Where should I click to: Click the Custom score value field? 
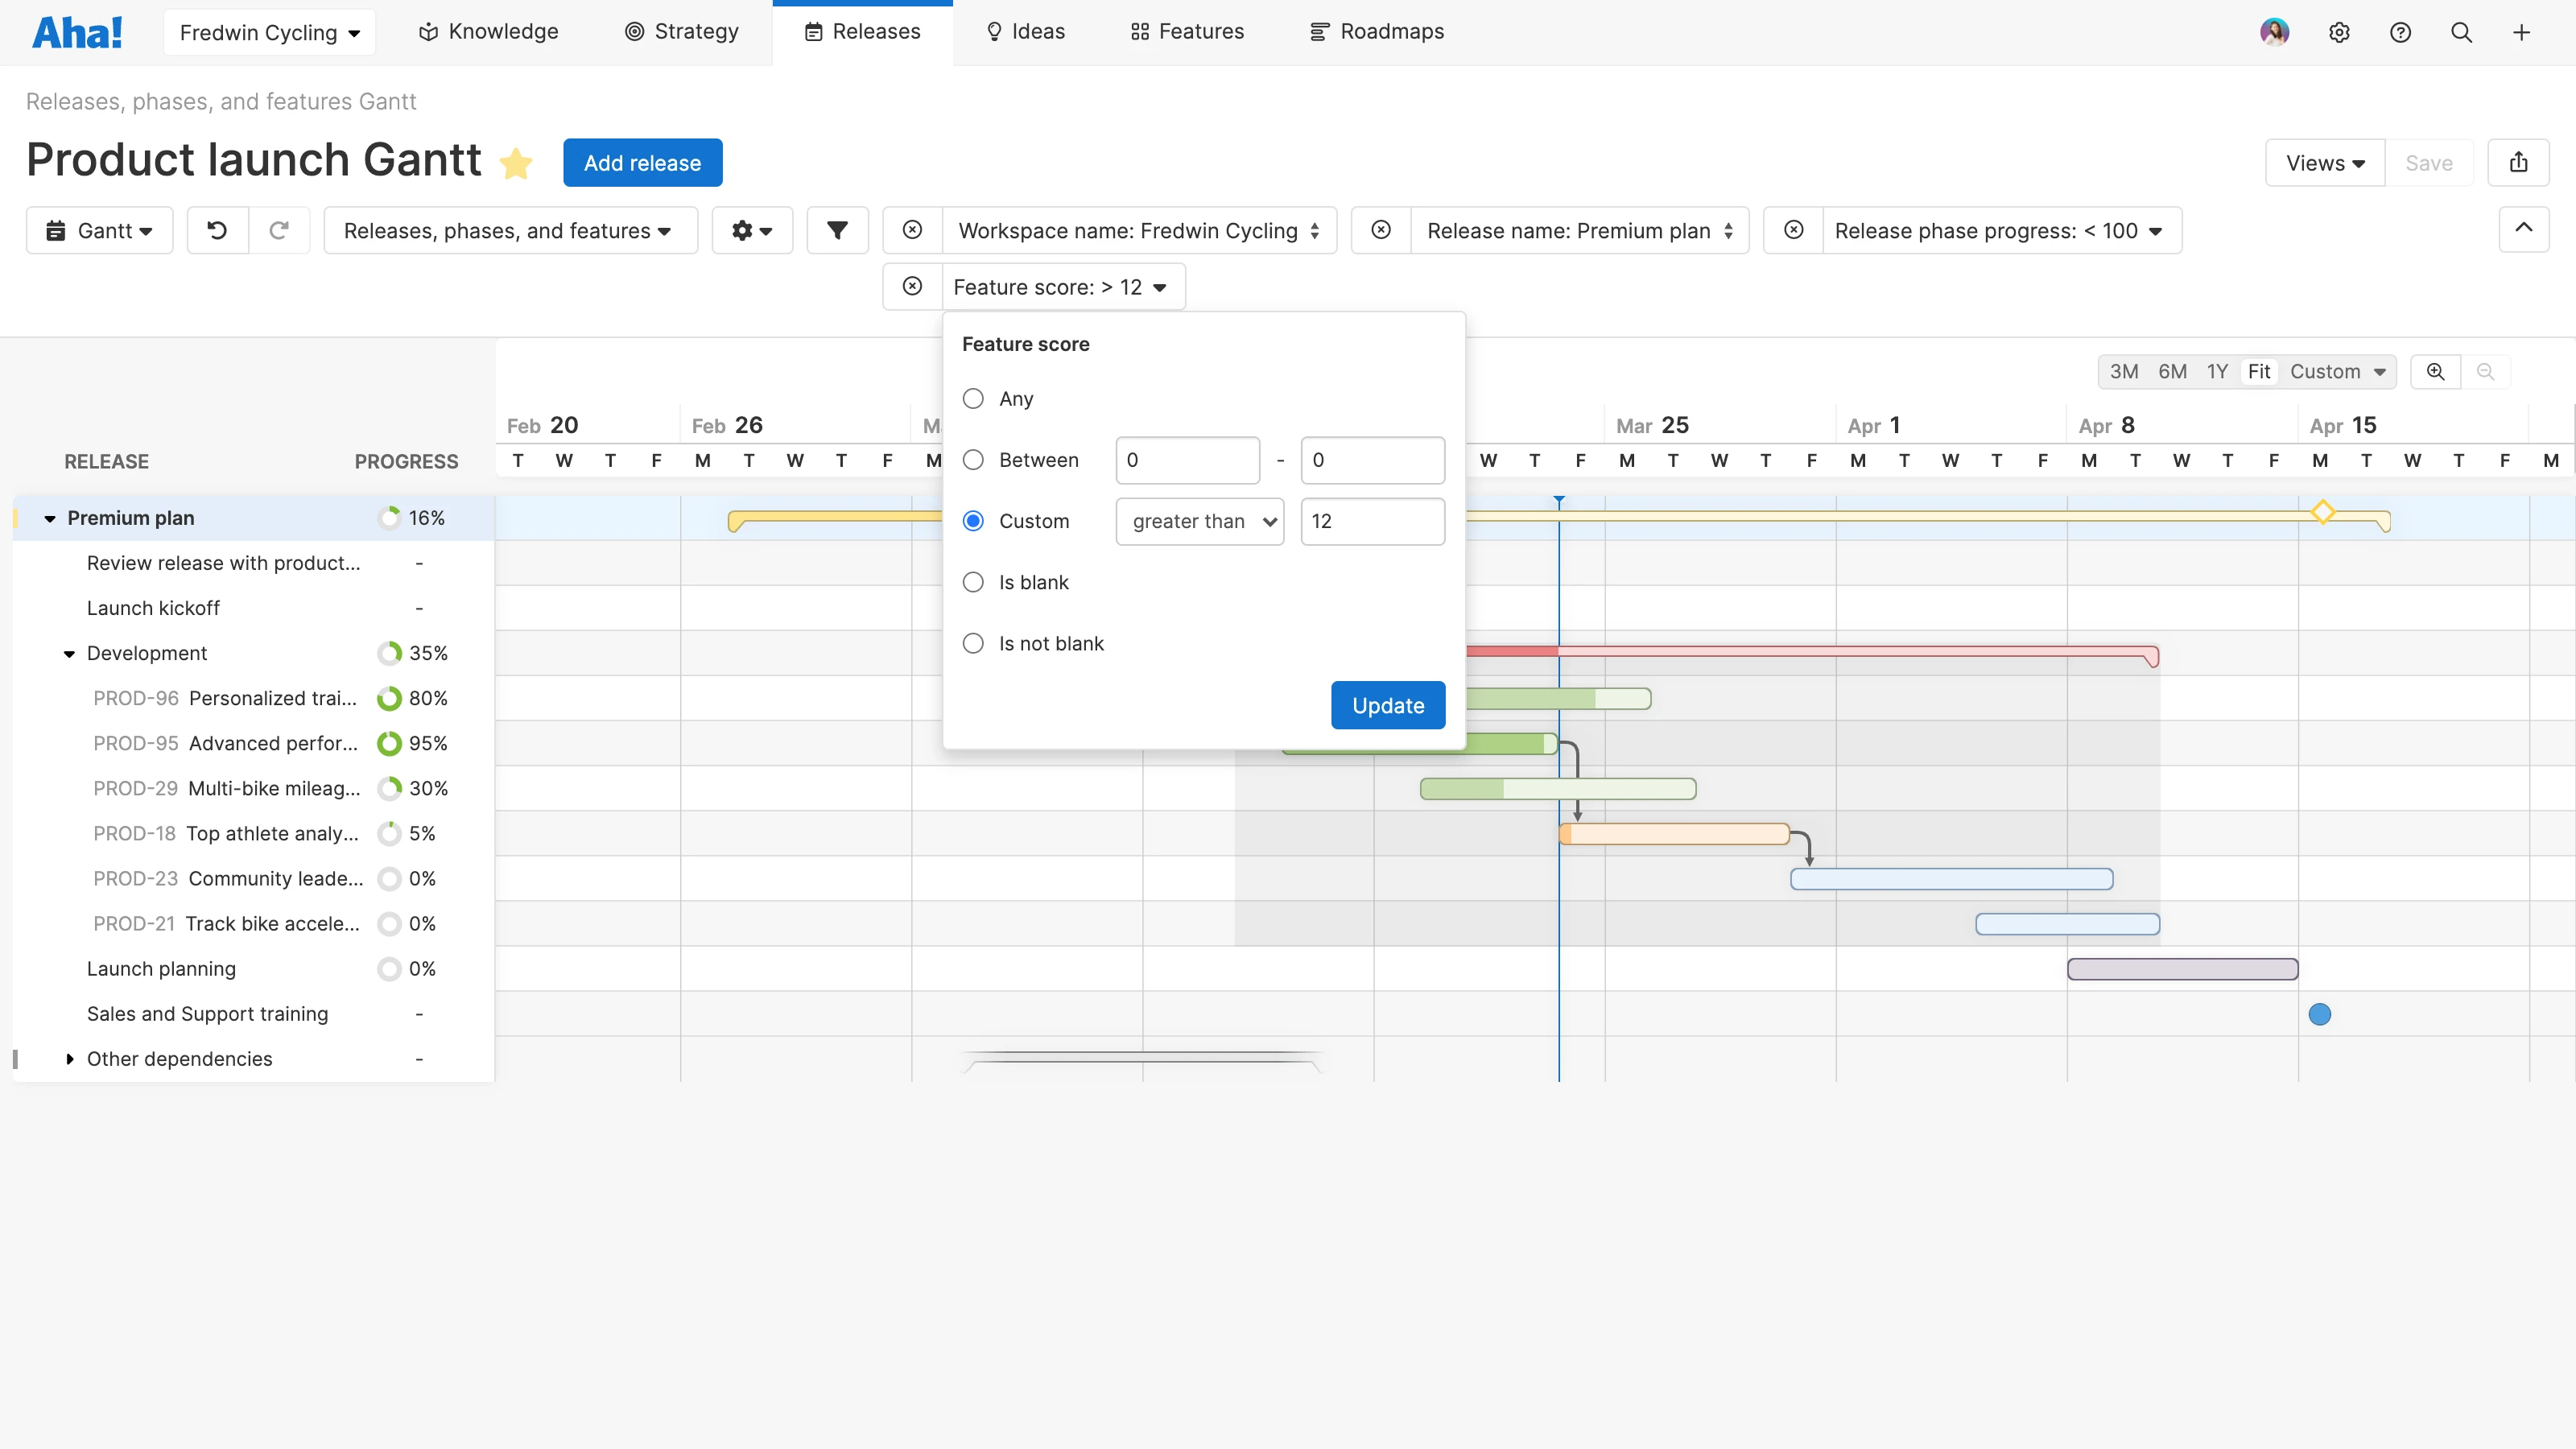(1371, 521)
